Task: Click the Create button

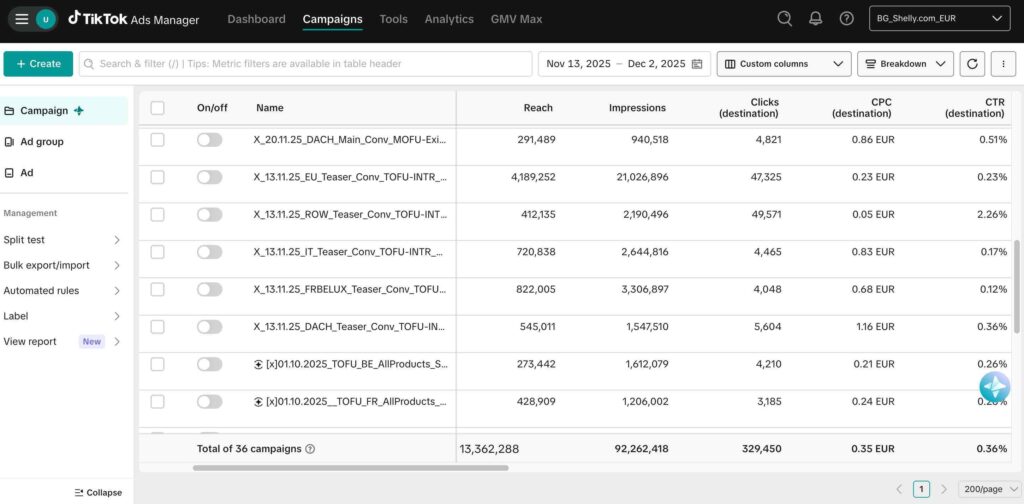Action: coord(39,64)
